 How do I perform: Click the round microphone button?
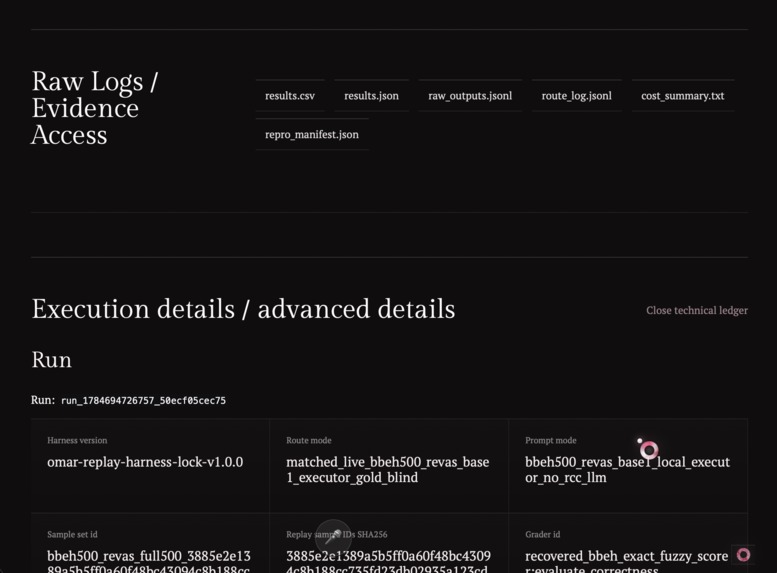(333, 536)
